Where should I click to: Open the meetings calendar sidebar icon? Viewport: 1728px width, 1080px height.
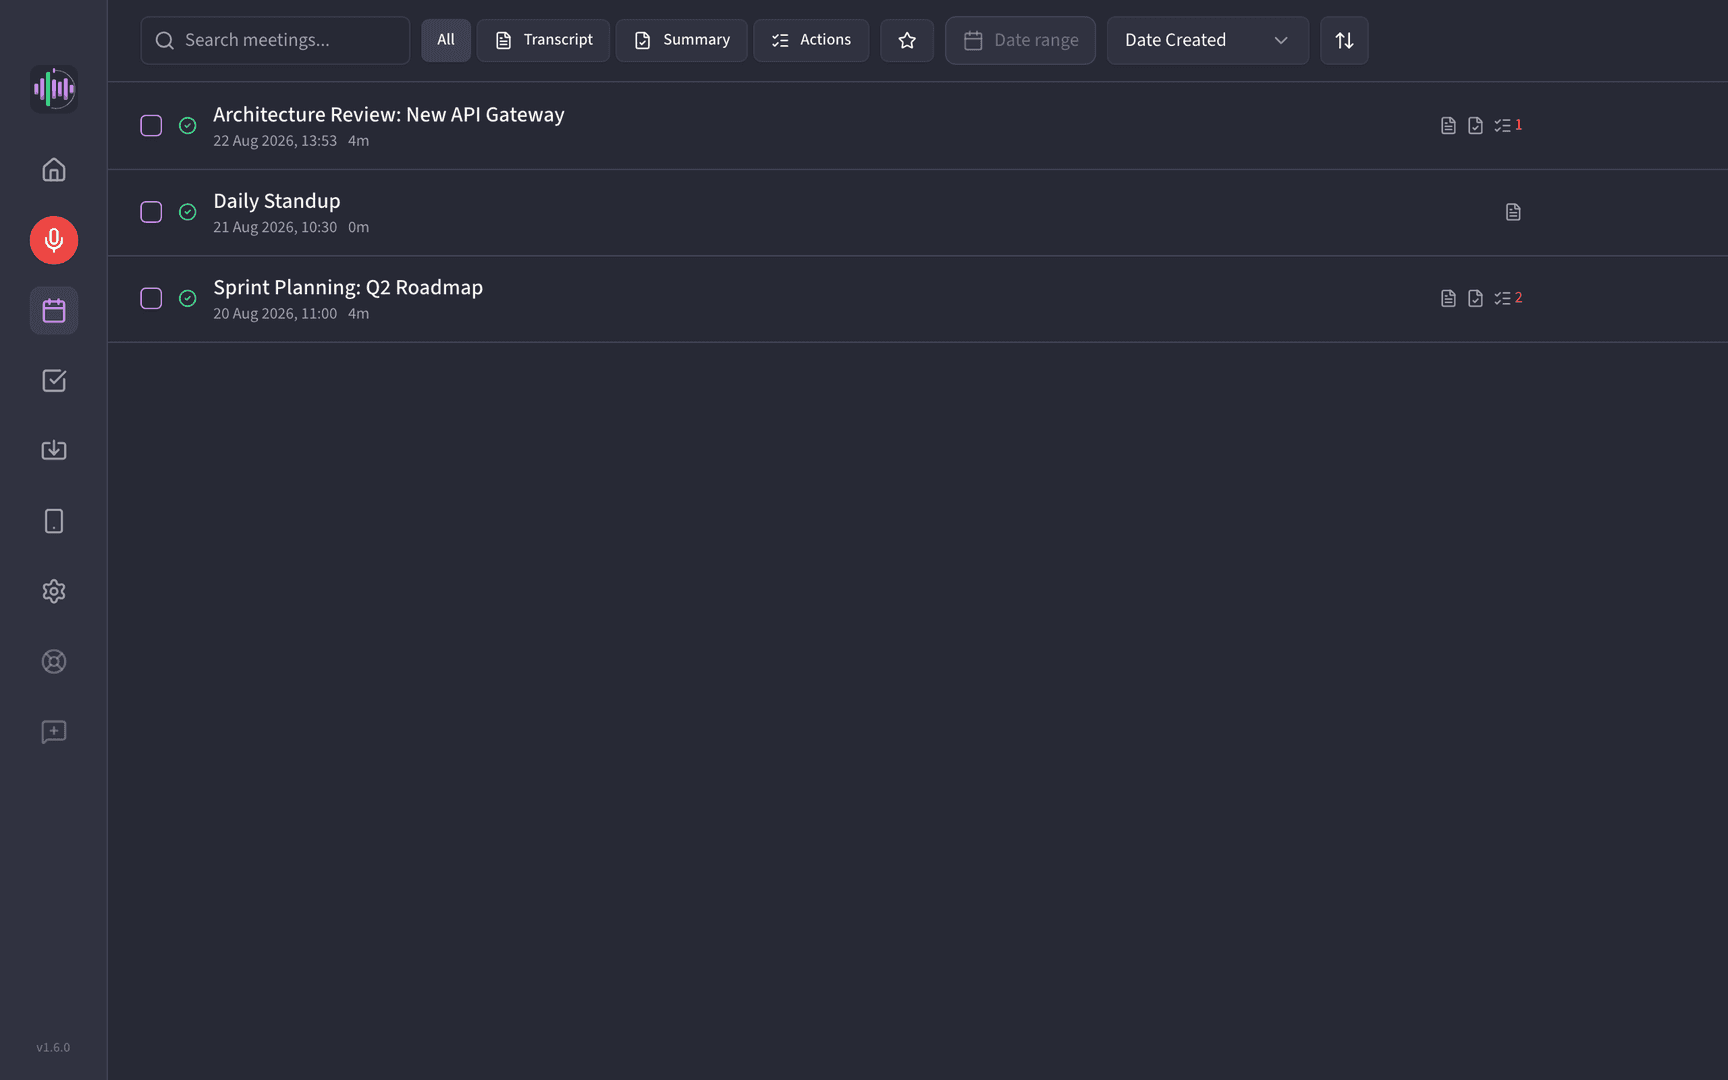click(54, 311)
